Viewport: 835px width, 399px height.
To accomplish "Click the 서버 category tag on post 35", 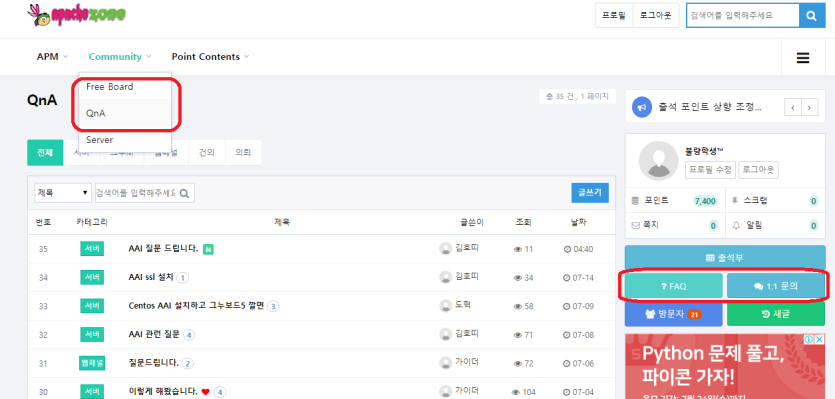I will click(92, 249).
